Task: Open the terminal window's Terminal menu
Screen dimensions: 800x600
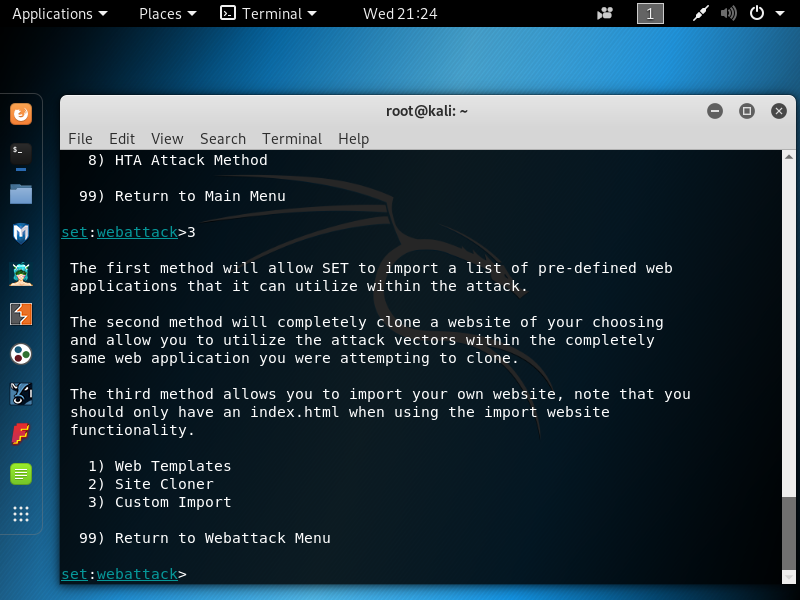Action: point(292,139)
